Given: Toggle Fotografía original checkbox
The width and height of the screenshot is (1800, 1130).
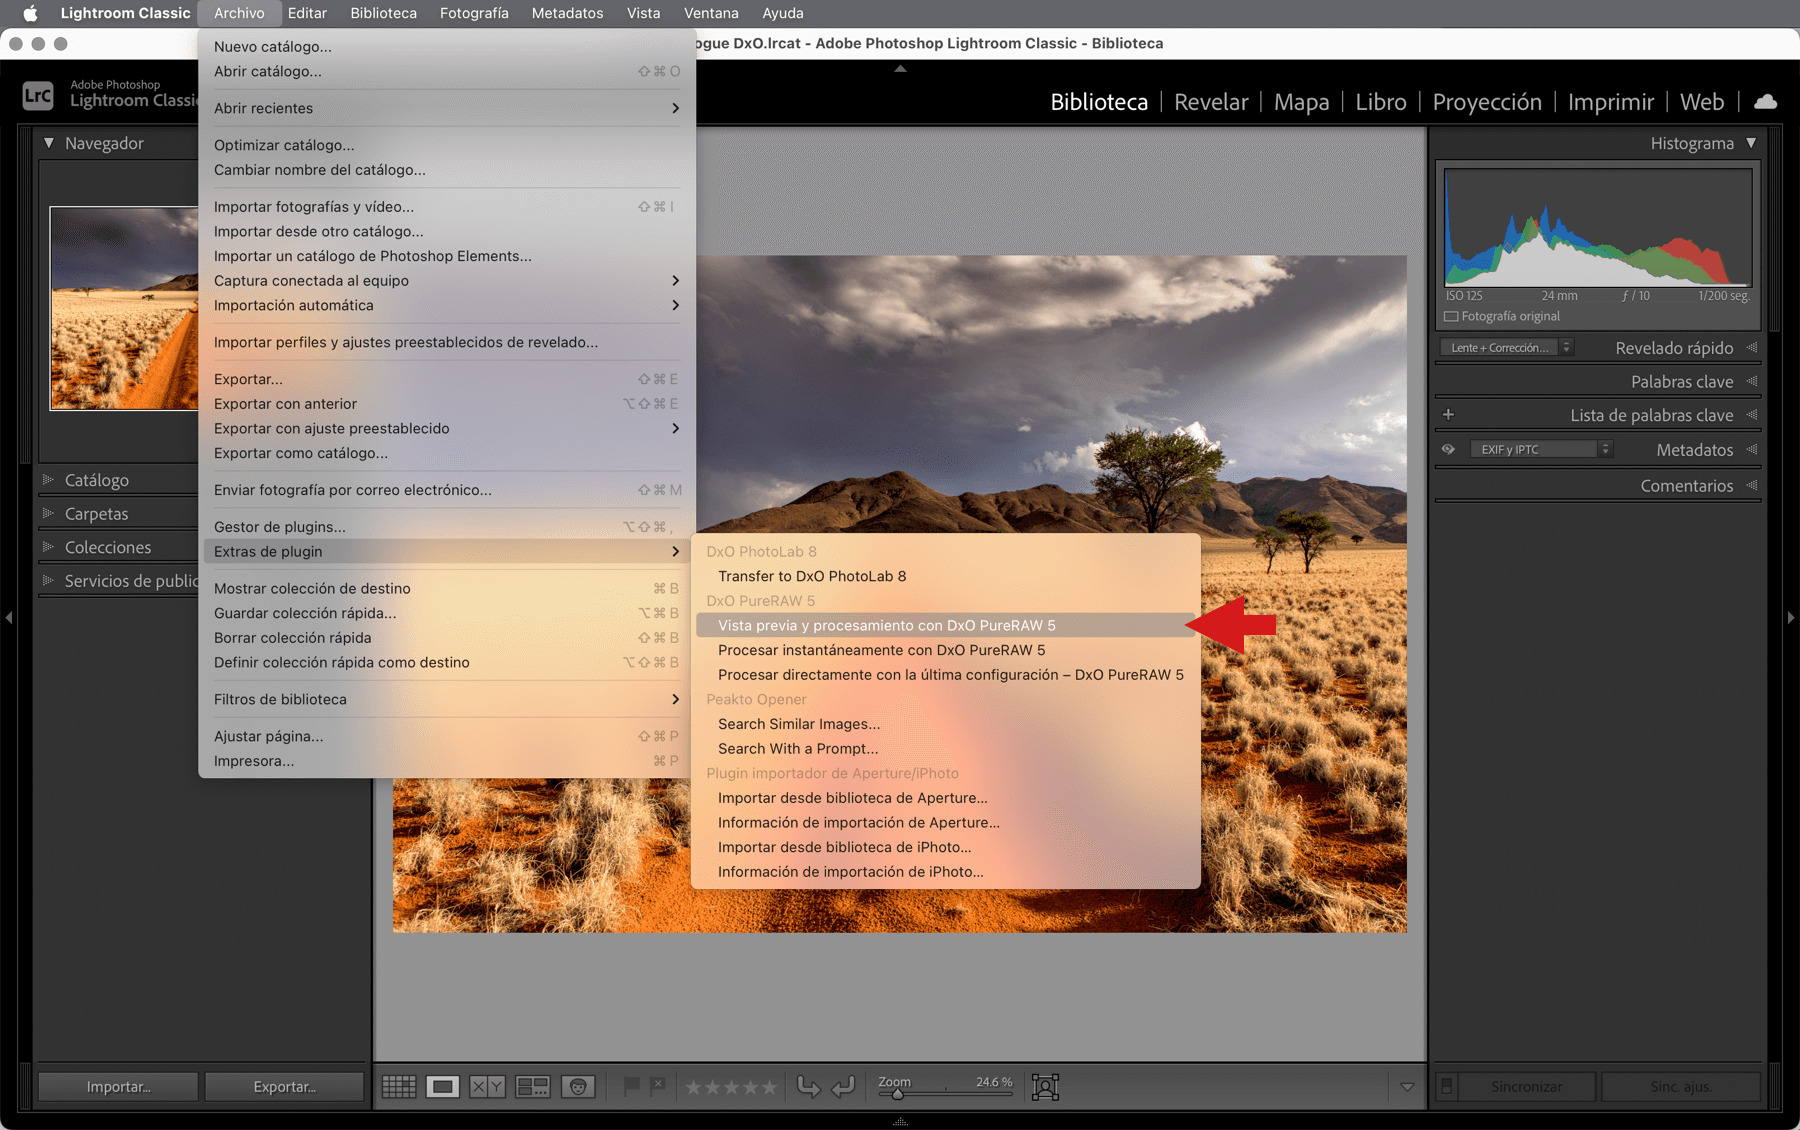Looking at the screenshot, I should (1451, 316).
